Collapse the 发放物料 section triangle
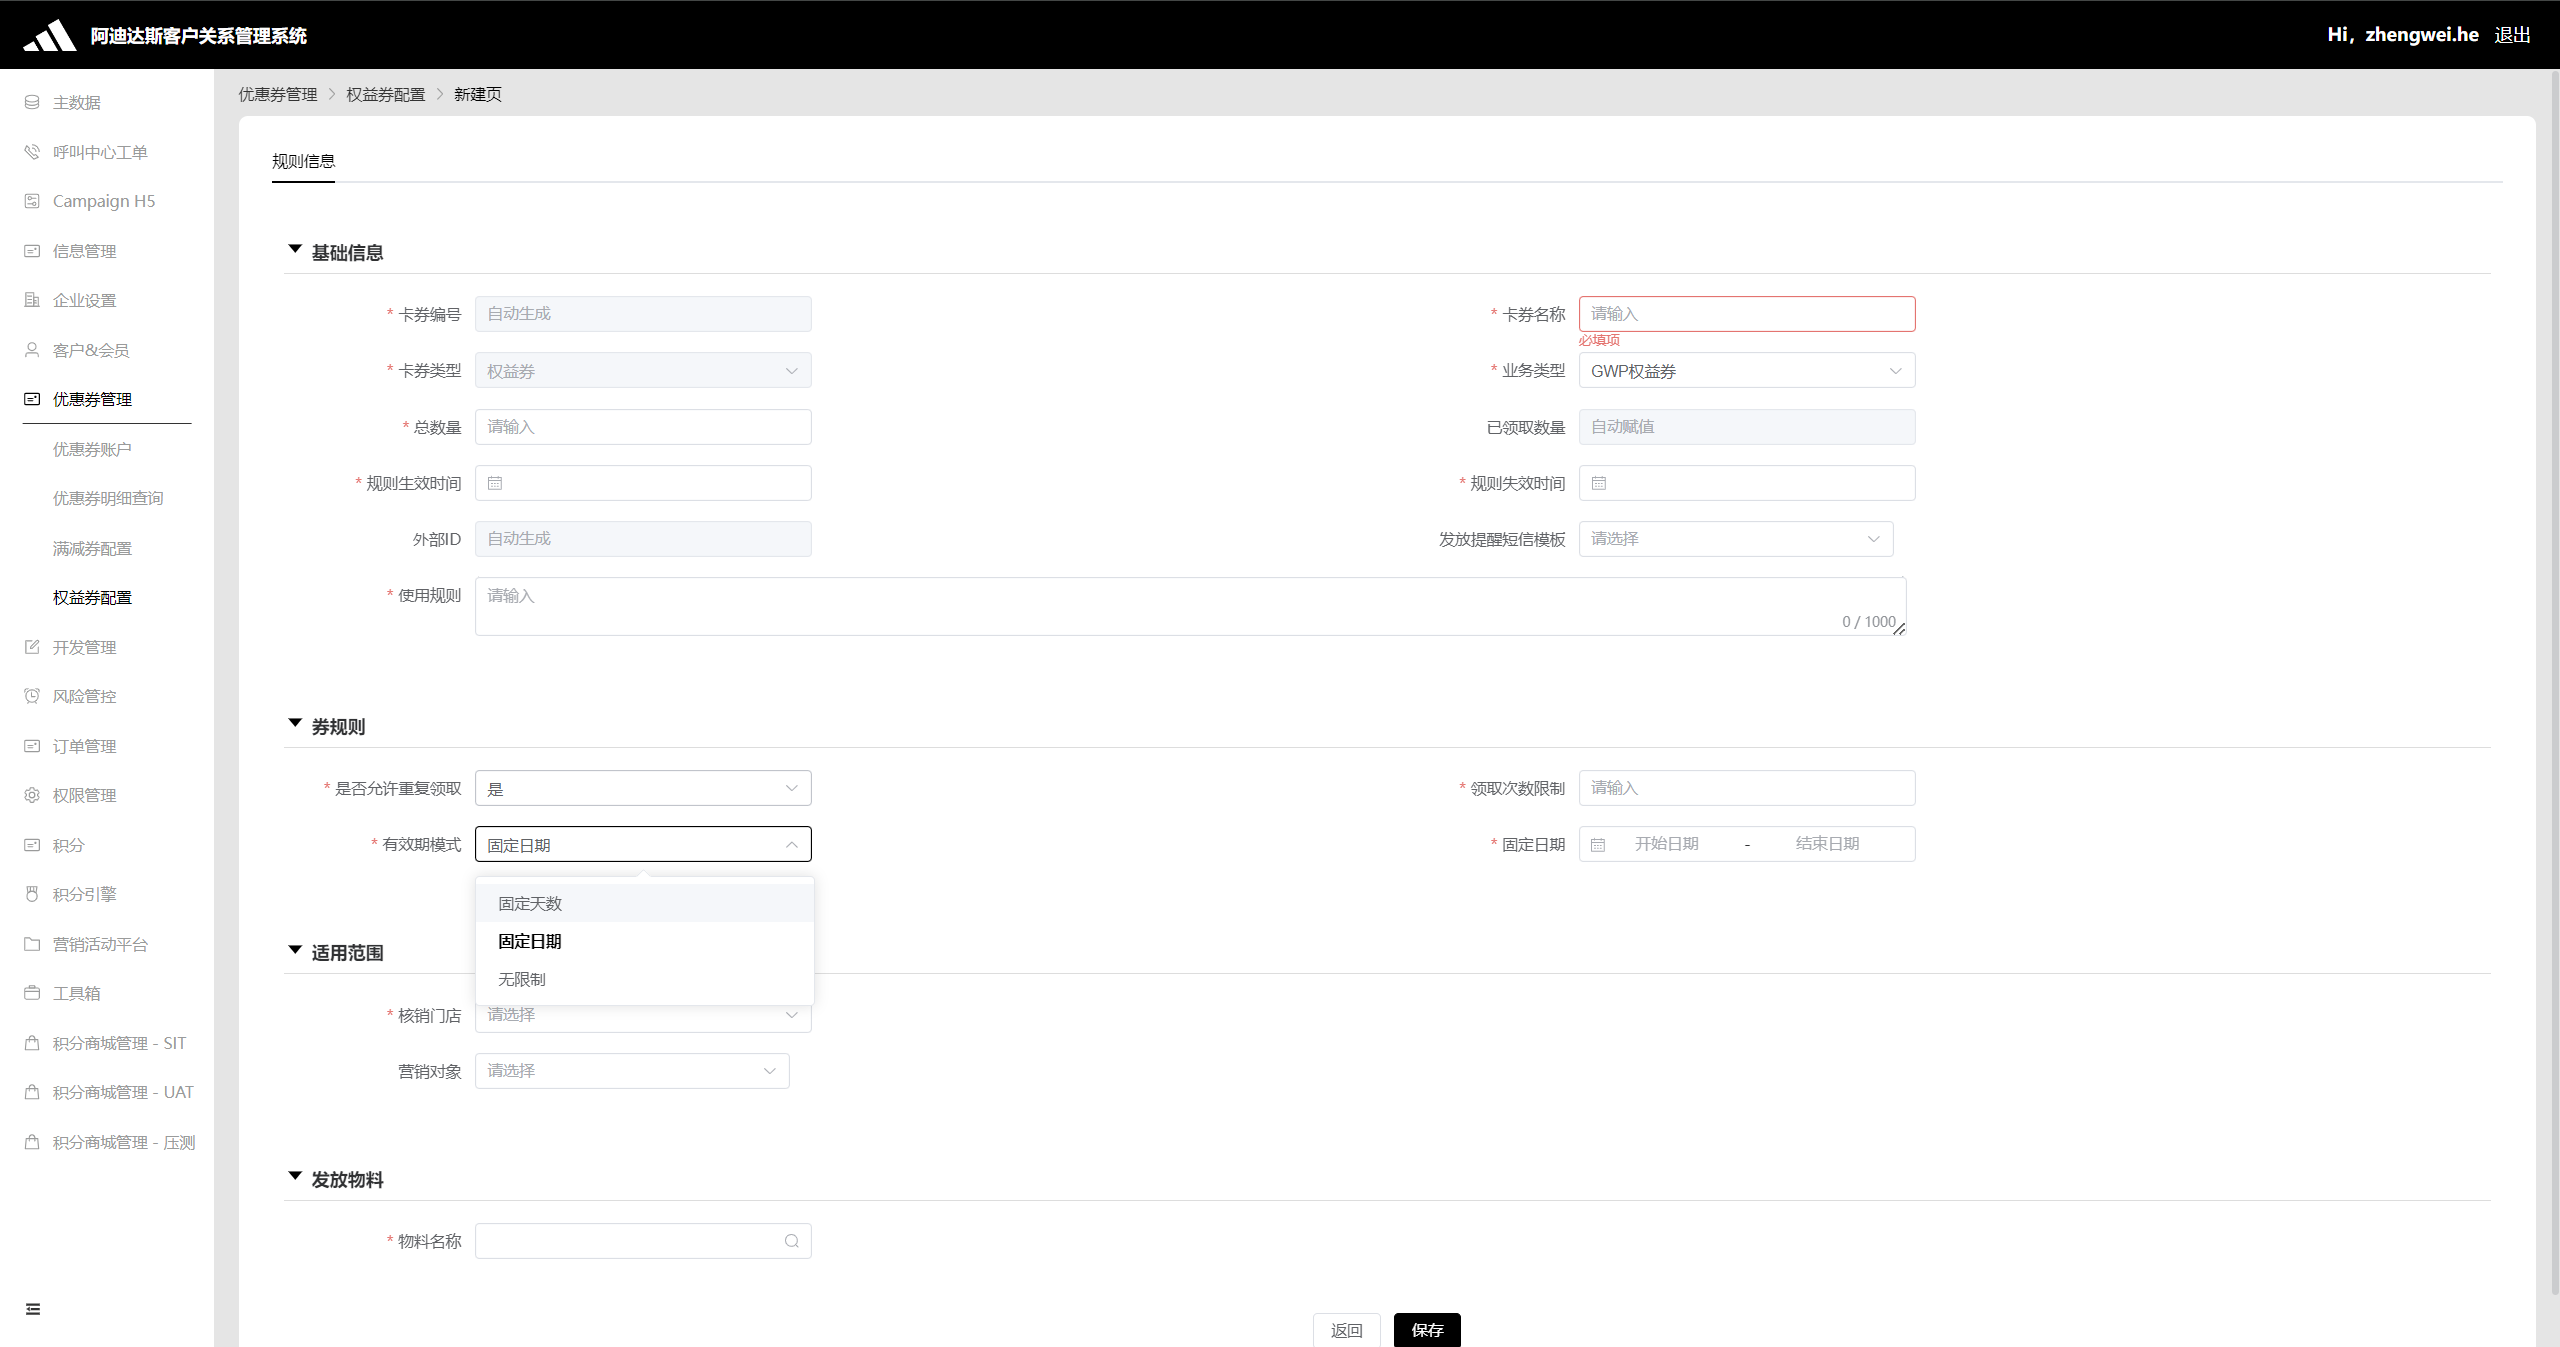Image resolution: width=2560 pixels, height=1347 pixels. 295,1177
